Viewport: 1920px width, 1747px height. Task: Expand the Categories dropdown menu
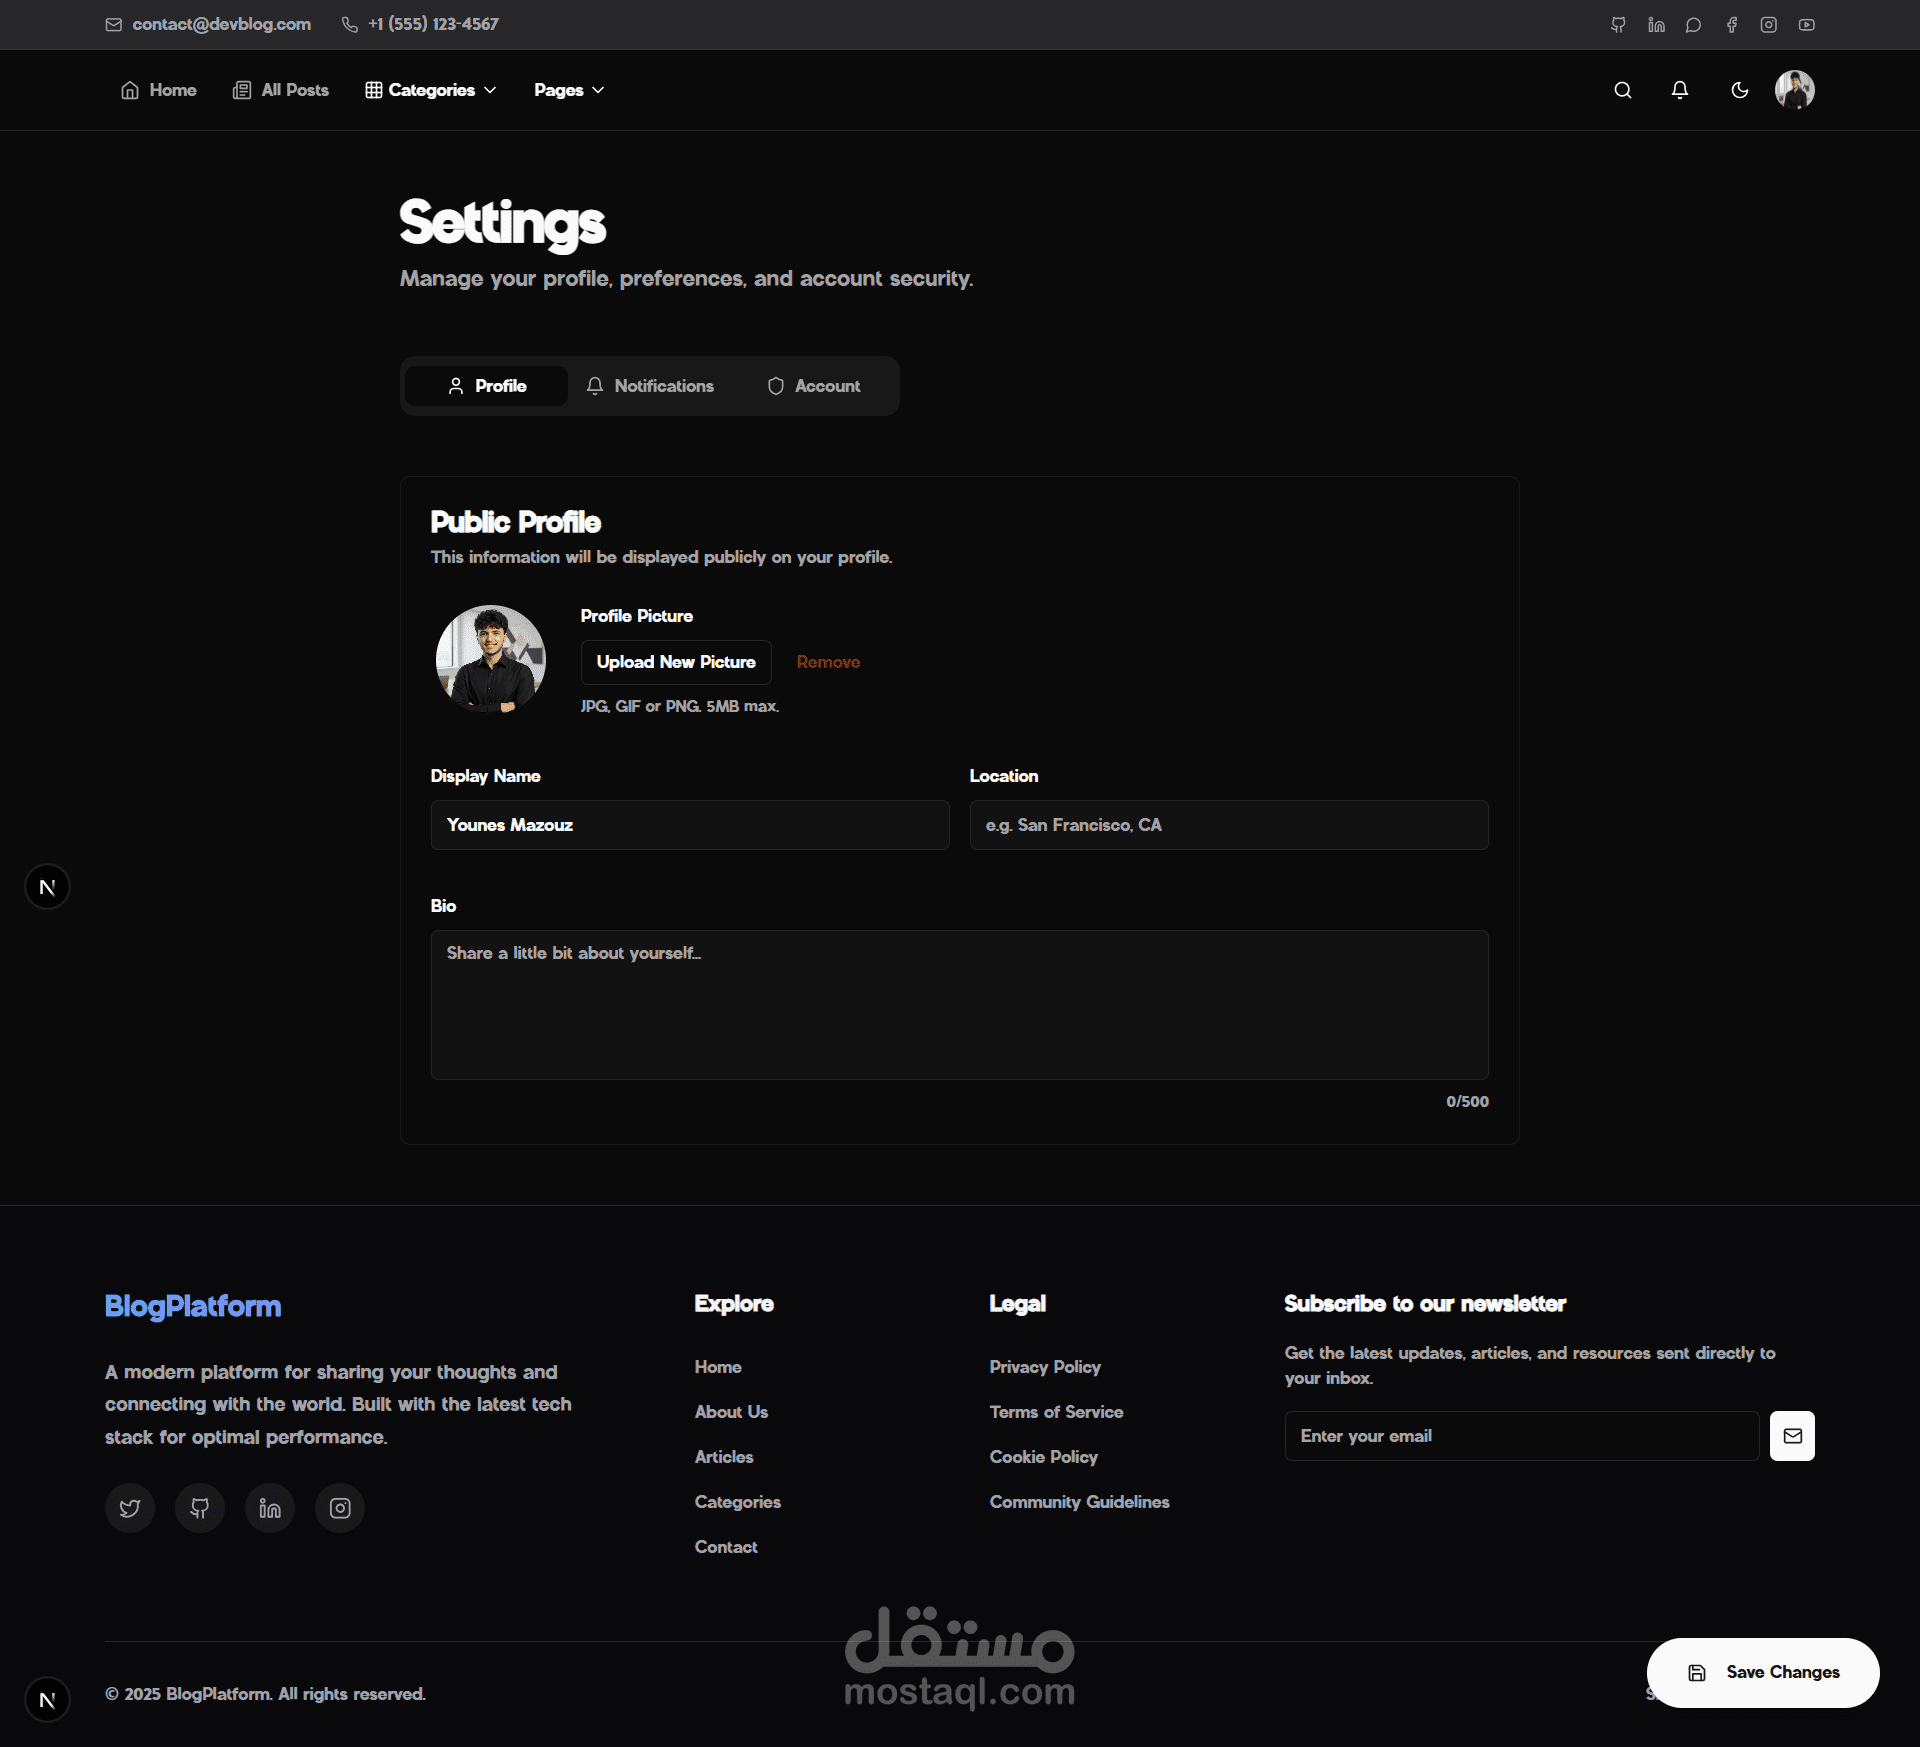[x=431, y=90]
